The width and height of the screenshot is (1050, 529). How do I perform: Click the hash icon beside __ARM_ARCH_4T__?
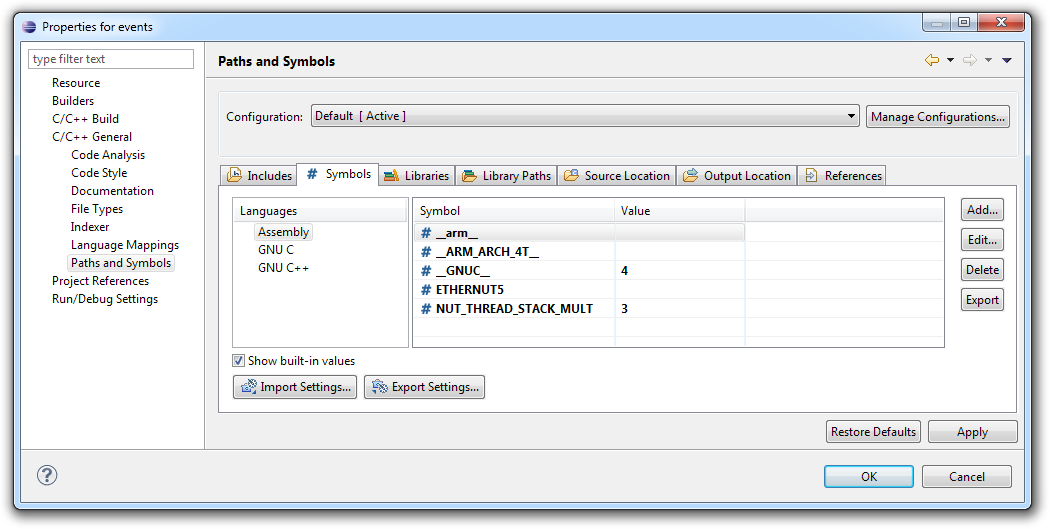pos(426,252)
